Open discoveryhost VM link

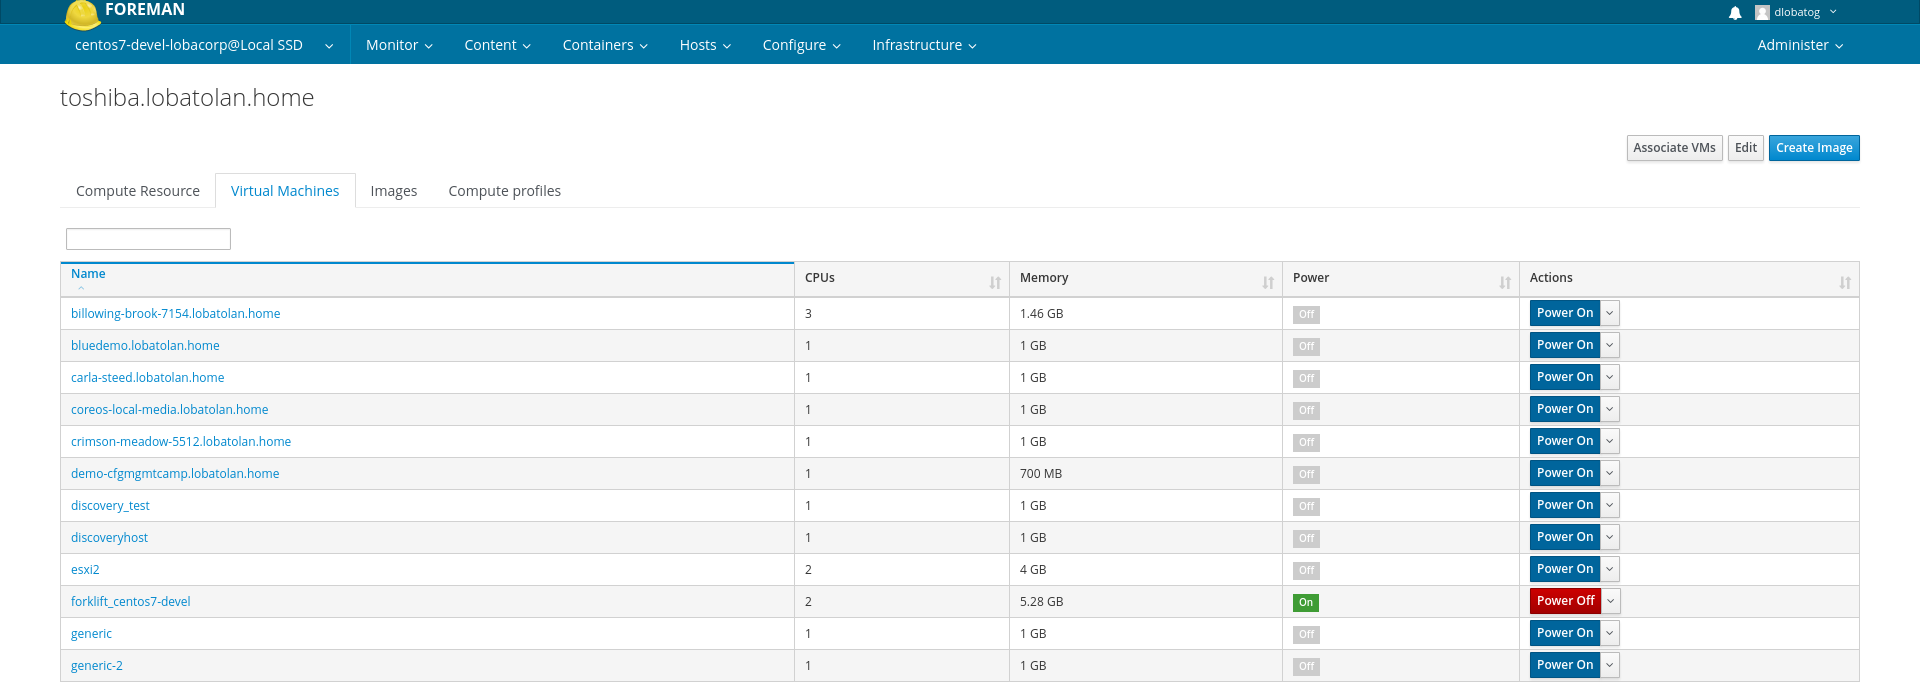(109, 538)
